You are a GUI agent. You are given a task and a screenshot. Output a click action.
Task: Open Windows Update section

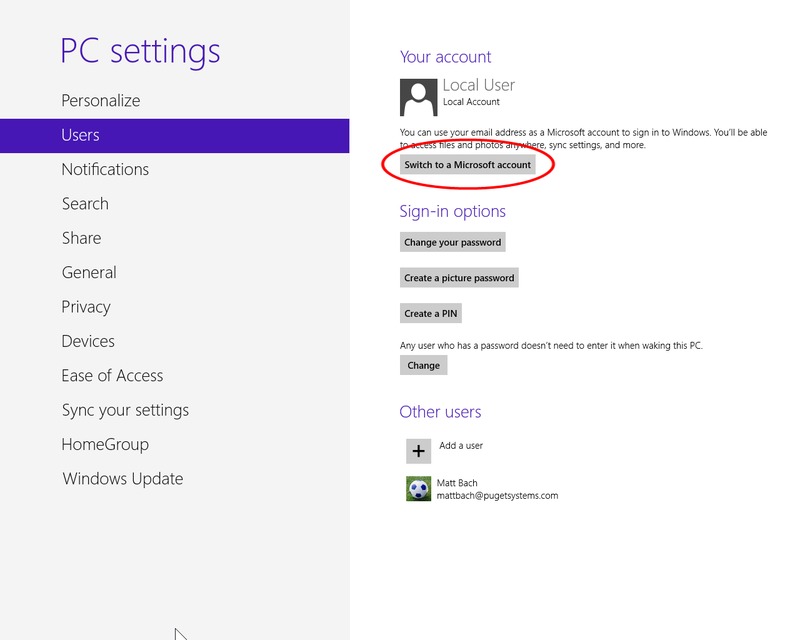coord(123,479)
